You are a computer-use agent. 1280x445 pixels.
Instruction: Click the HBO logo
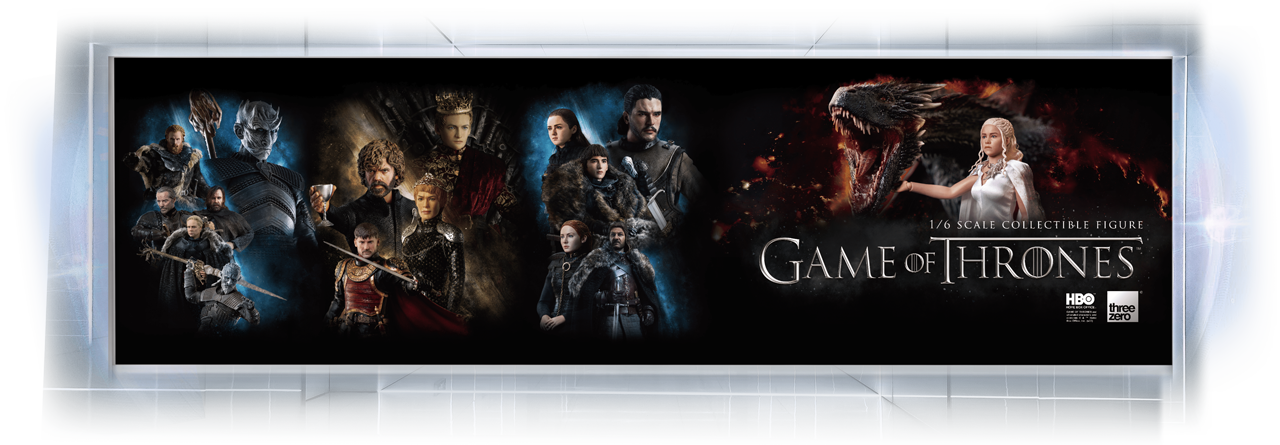tap(1080, 299)
